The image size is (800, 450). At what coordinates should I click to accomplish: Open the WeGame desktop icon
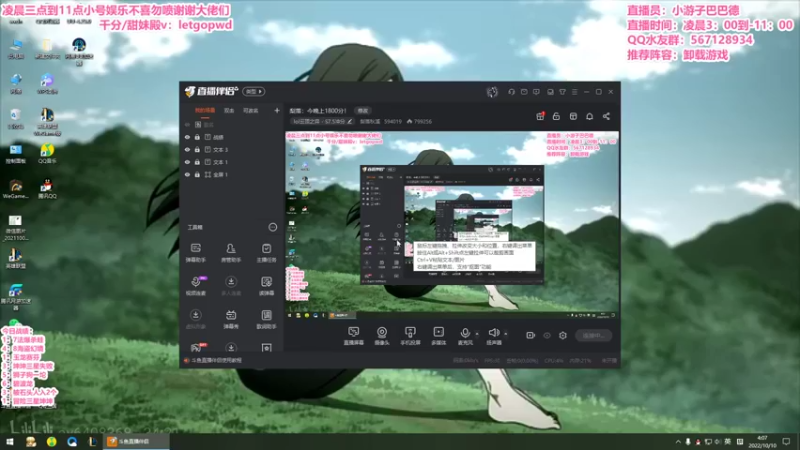(15, 188)
